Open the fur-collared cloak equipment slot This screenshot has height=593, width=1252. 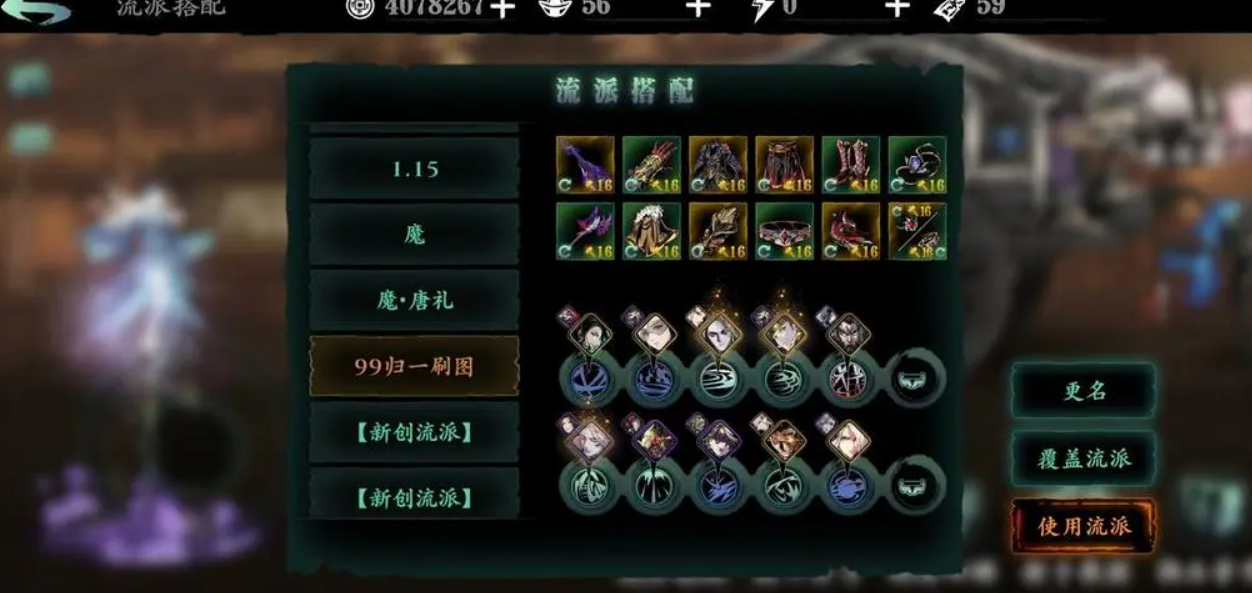pyautogui.click(x=651, y=231)
